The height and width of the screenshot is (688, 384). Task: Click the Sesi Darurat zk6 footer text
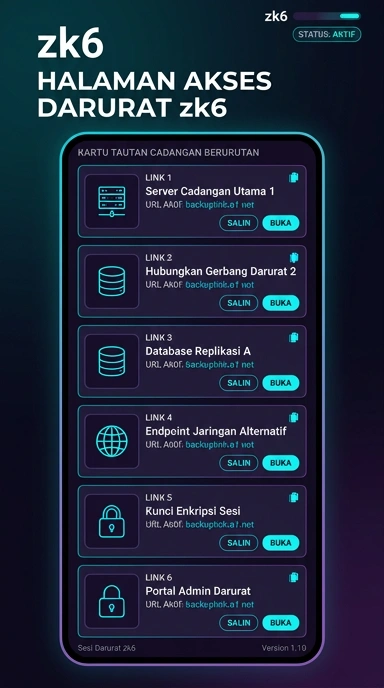point(107,648)
